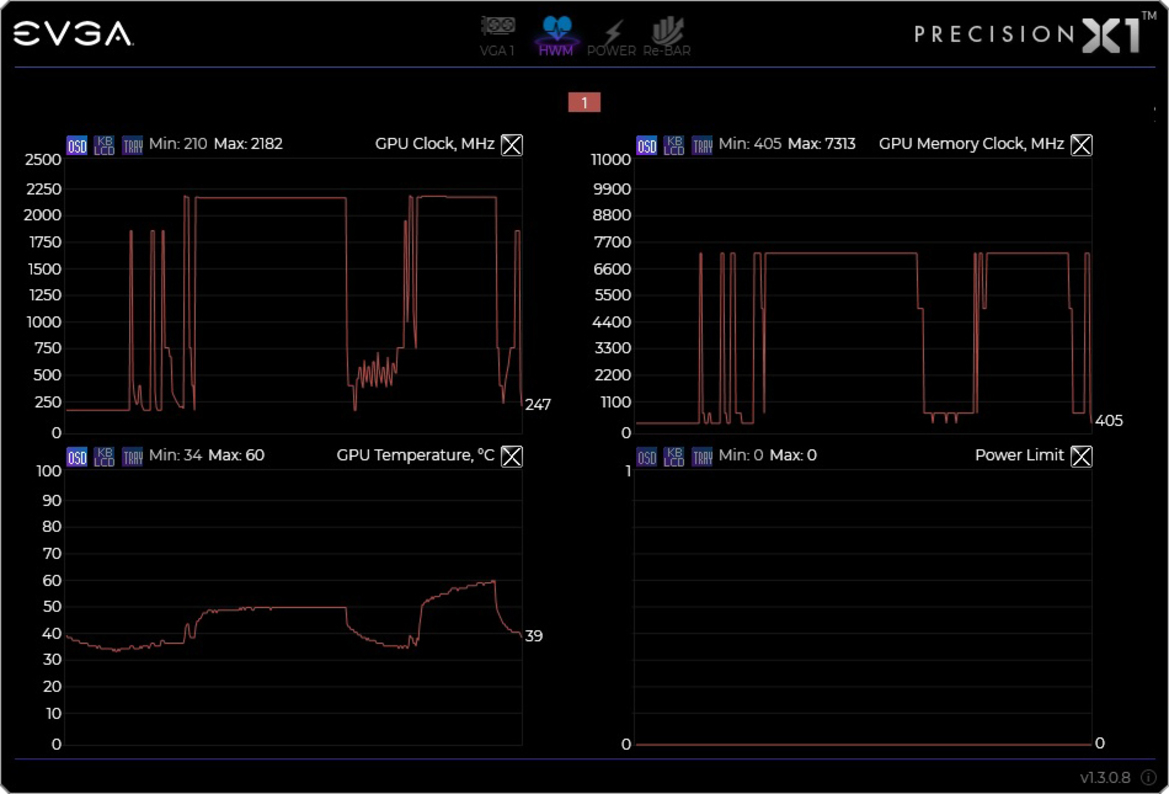Toggle TRAY for GPU Temperature graph
The width and height of the screenshot is (1169, 794).
coord(133,456)
